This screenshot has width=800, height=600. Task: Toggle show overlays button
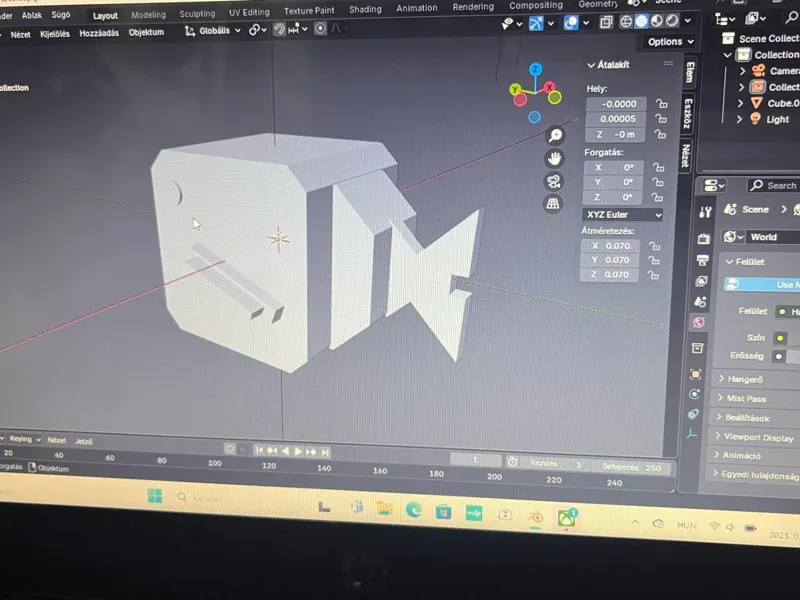click(x=571, y=22)
